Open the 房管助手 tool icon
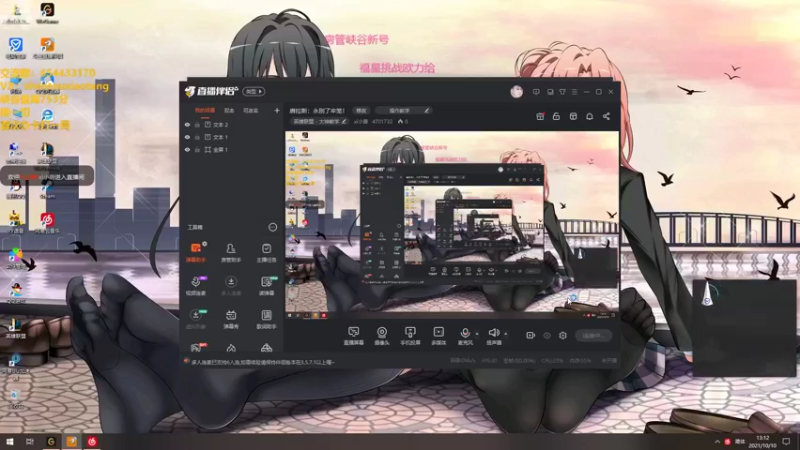 click(231, 252)
